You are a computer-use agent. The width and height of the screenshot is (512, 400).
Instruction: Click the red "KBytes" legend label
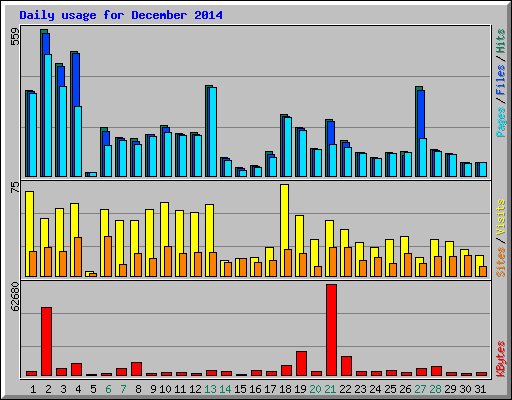click(x=501, y=359)
